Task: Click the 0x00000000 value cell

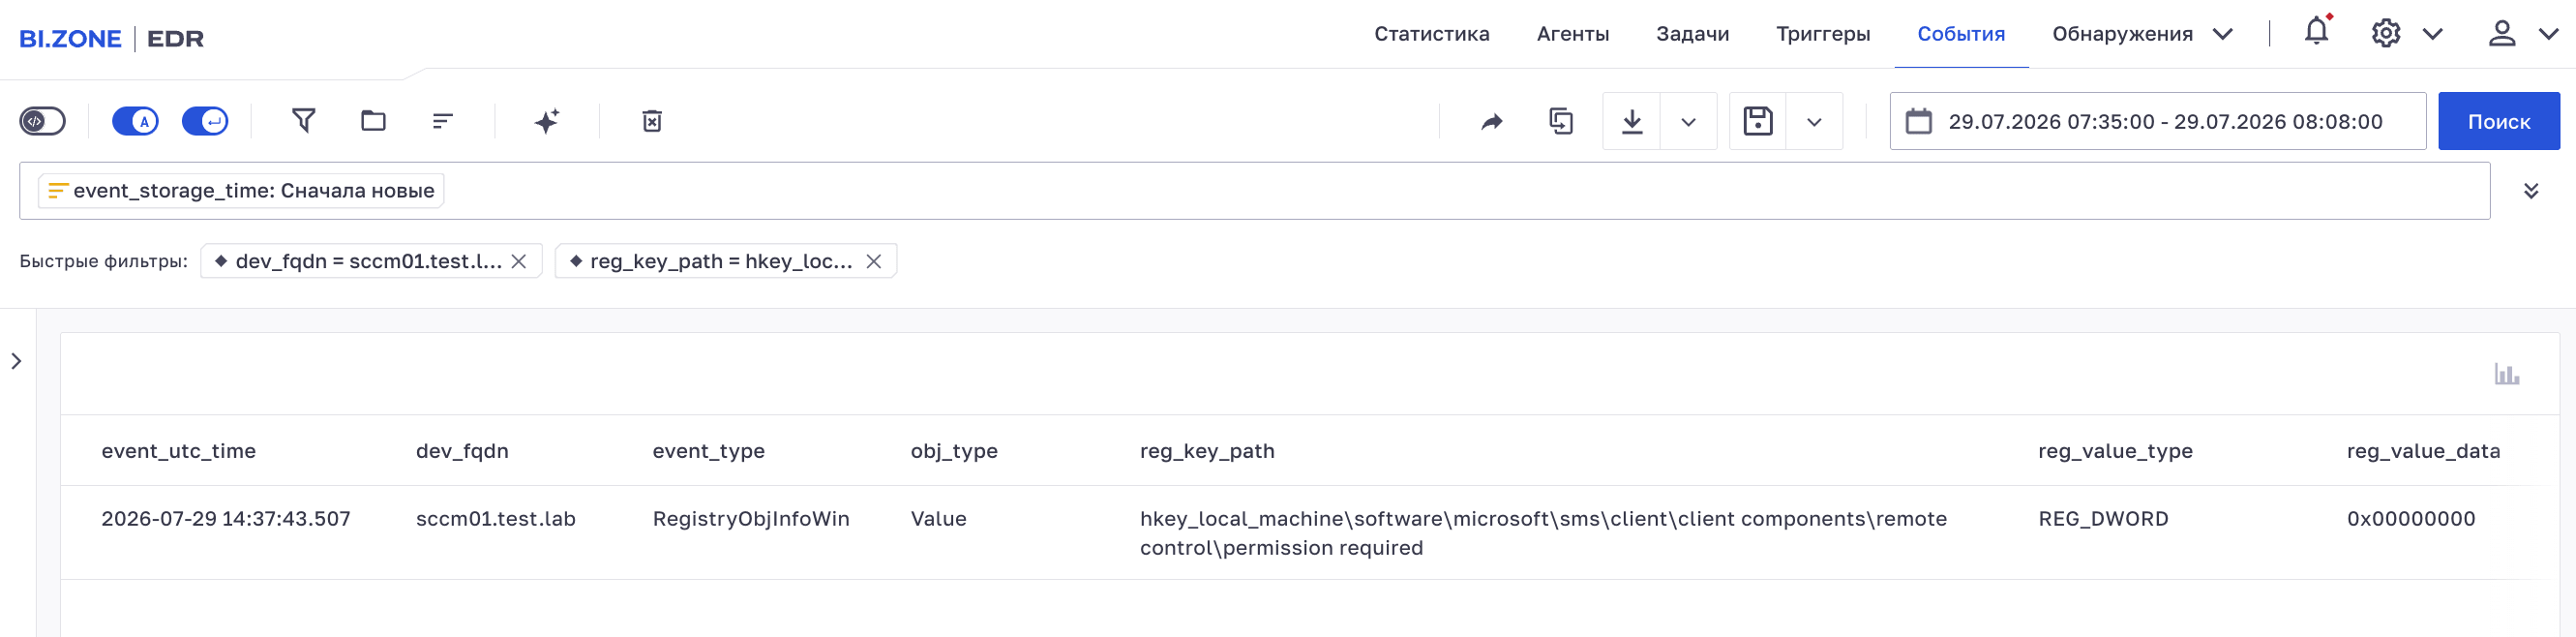Action: point(2411,519)
